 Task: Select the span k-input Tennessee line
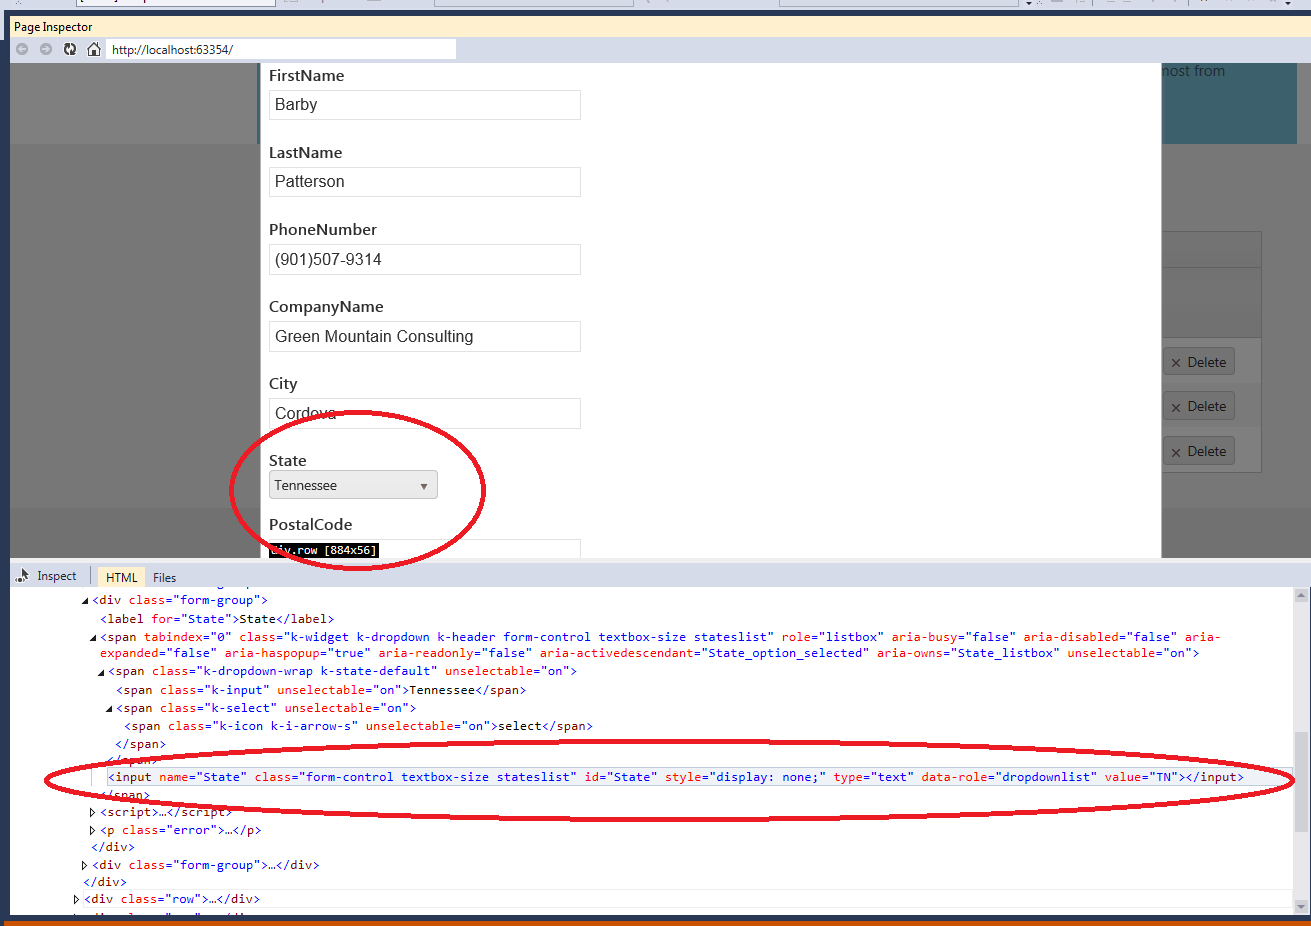[x=321, y=690]
